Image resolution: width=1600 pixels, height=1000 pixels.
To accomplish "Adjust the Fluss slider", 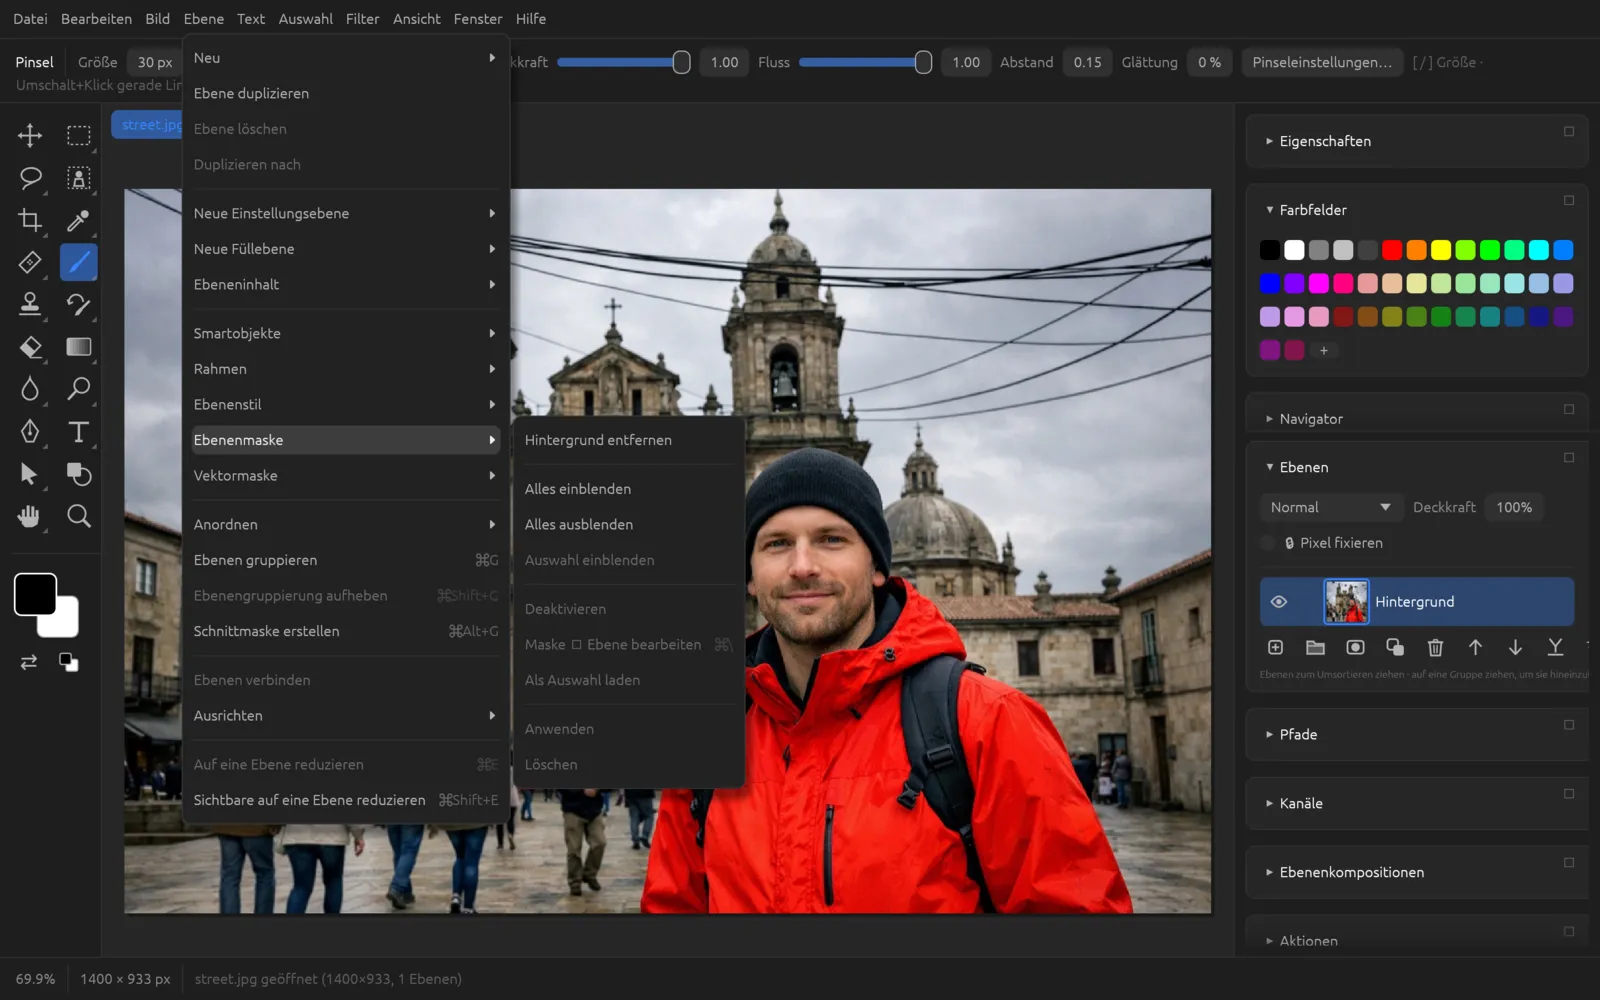I will (x=865, y=62).
